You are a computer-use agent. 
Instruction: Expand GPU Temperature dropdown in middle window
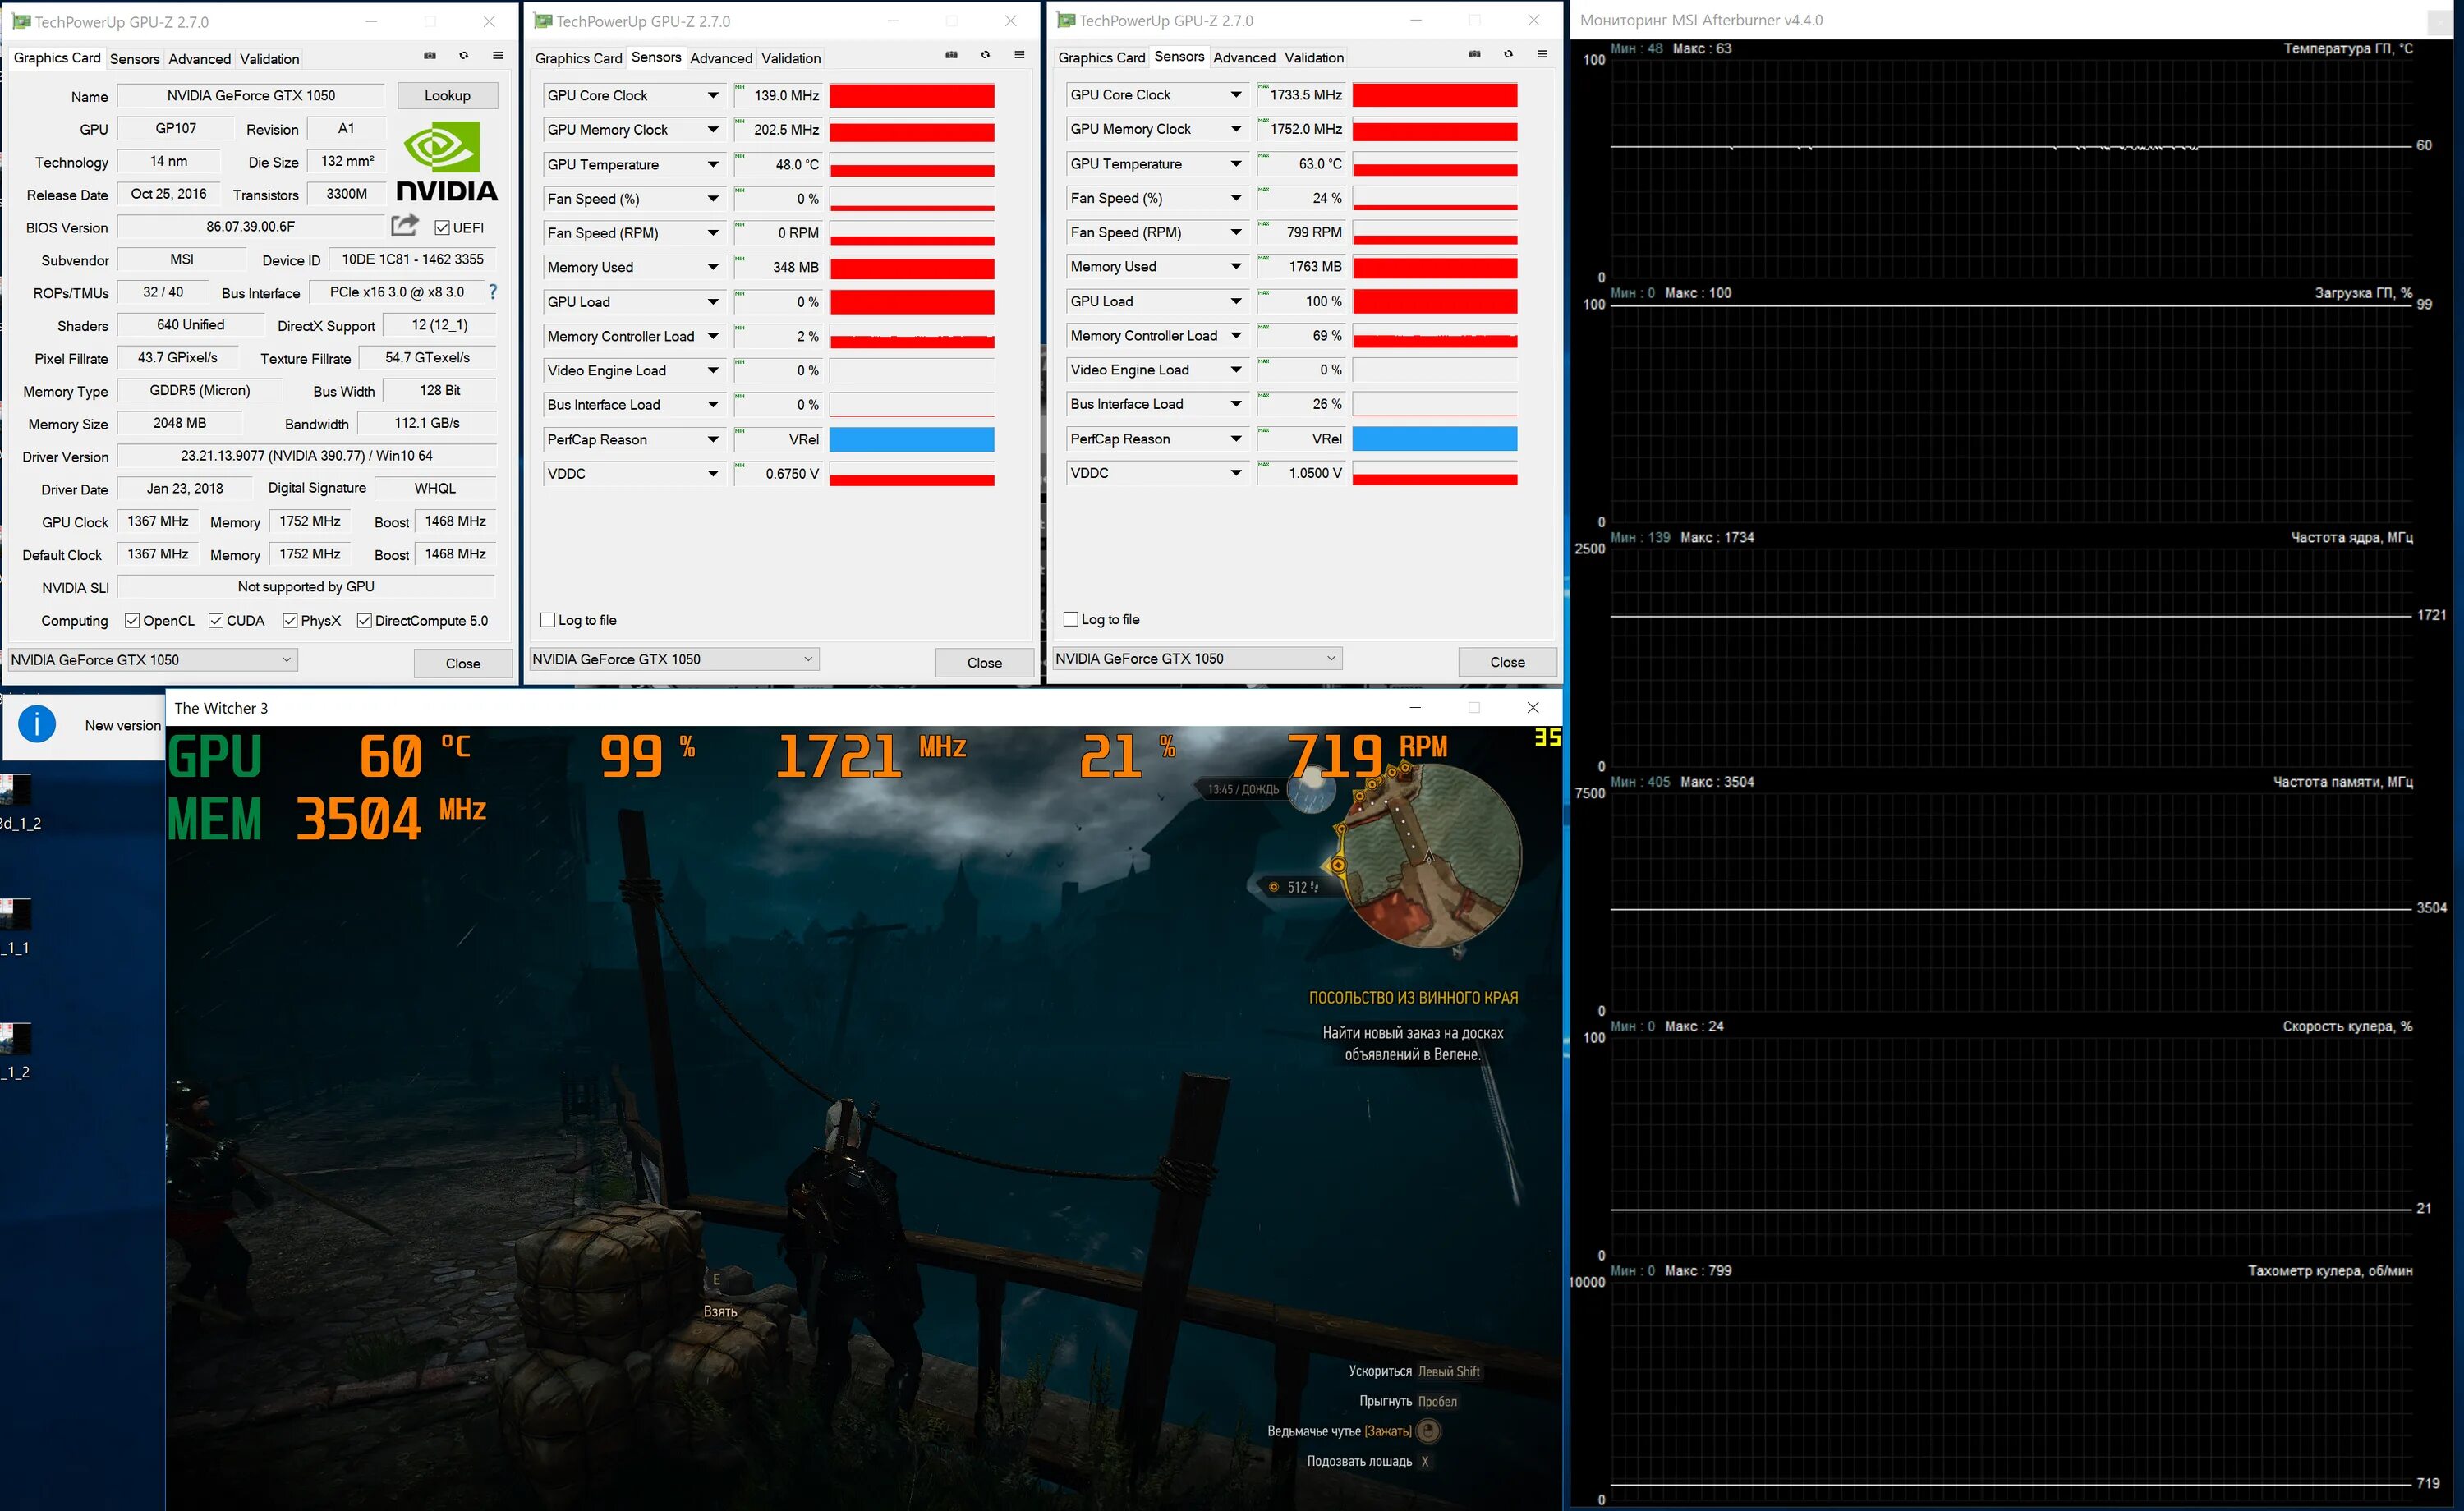point(713,165)
